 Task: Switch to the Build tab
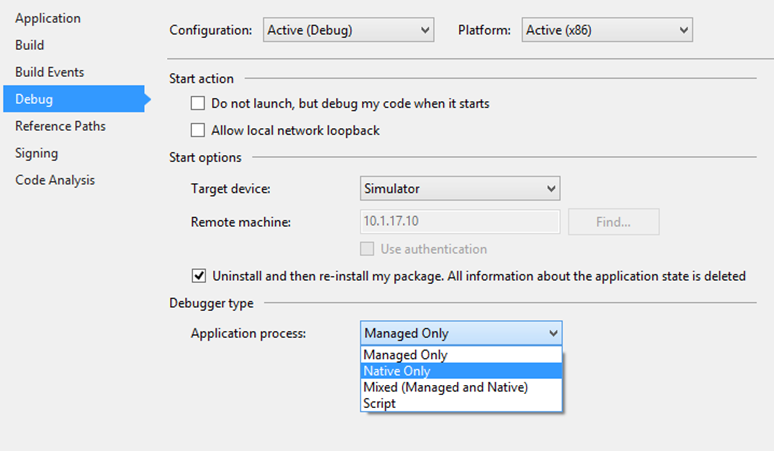coord(30,45)
